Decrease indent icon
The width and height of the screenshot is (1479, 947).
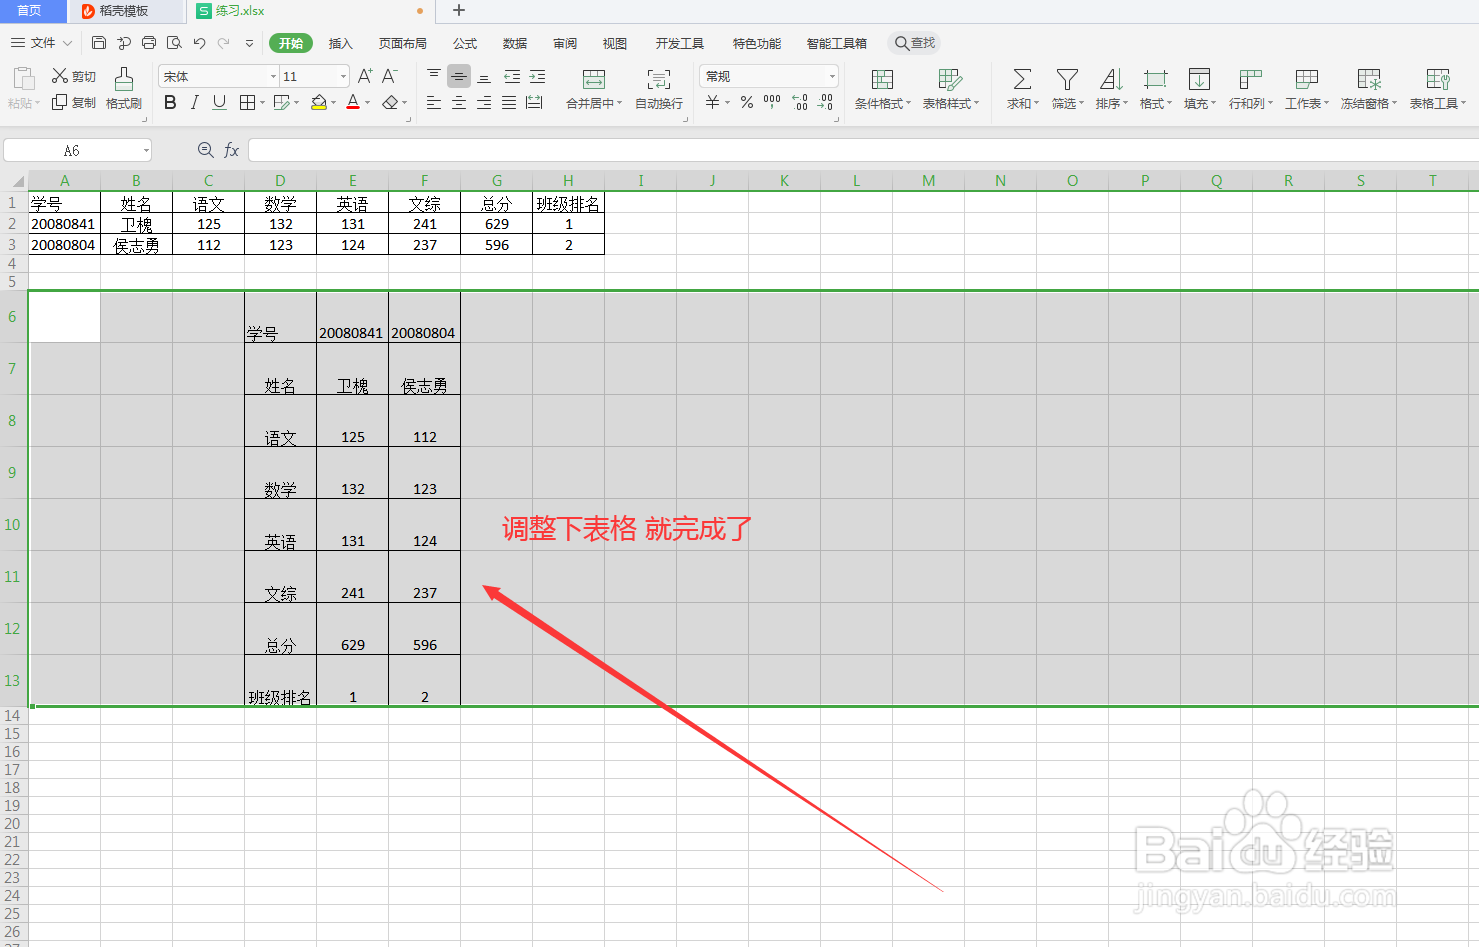point(512,76)
